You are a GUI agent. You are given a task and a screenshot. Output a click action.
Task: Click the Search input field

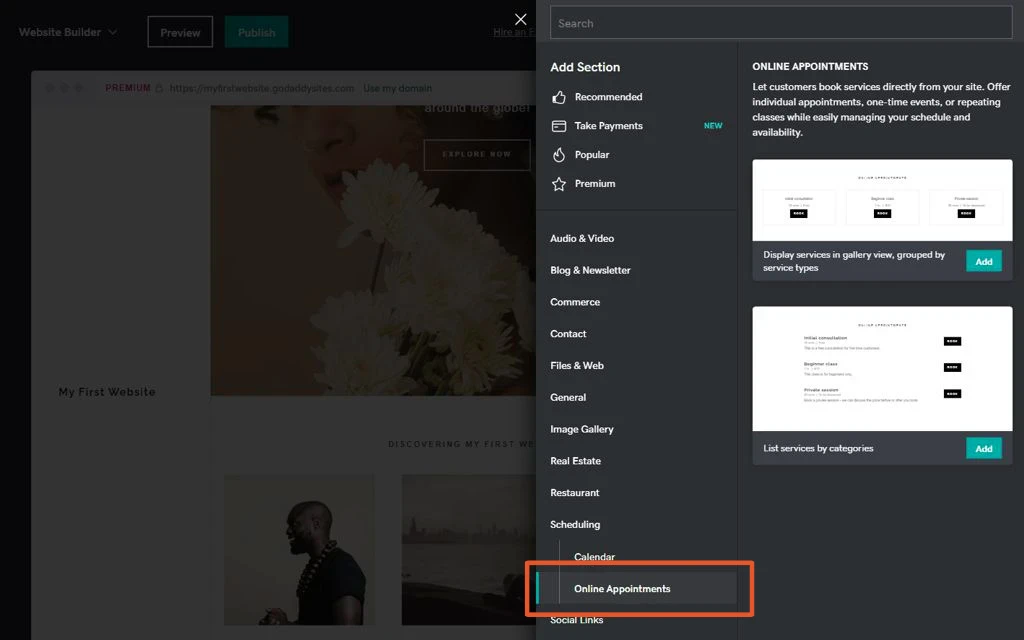781,23
